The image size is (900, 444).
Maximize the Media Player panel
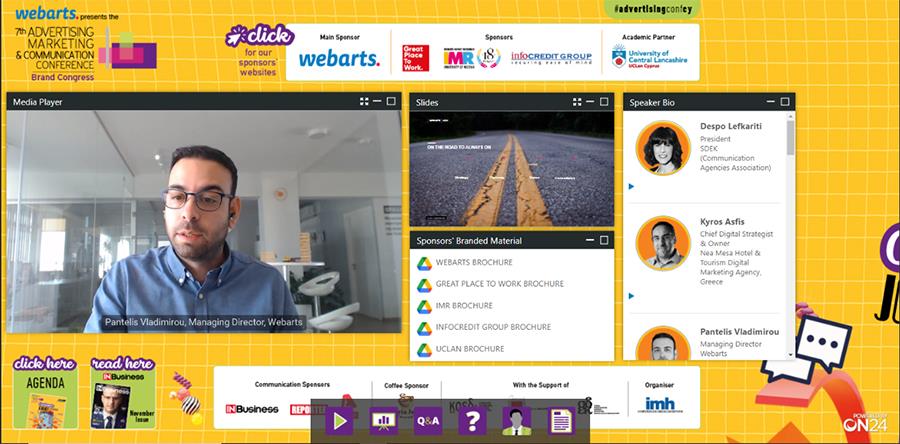391,102
